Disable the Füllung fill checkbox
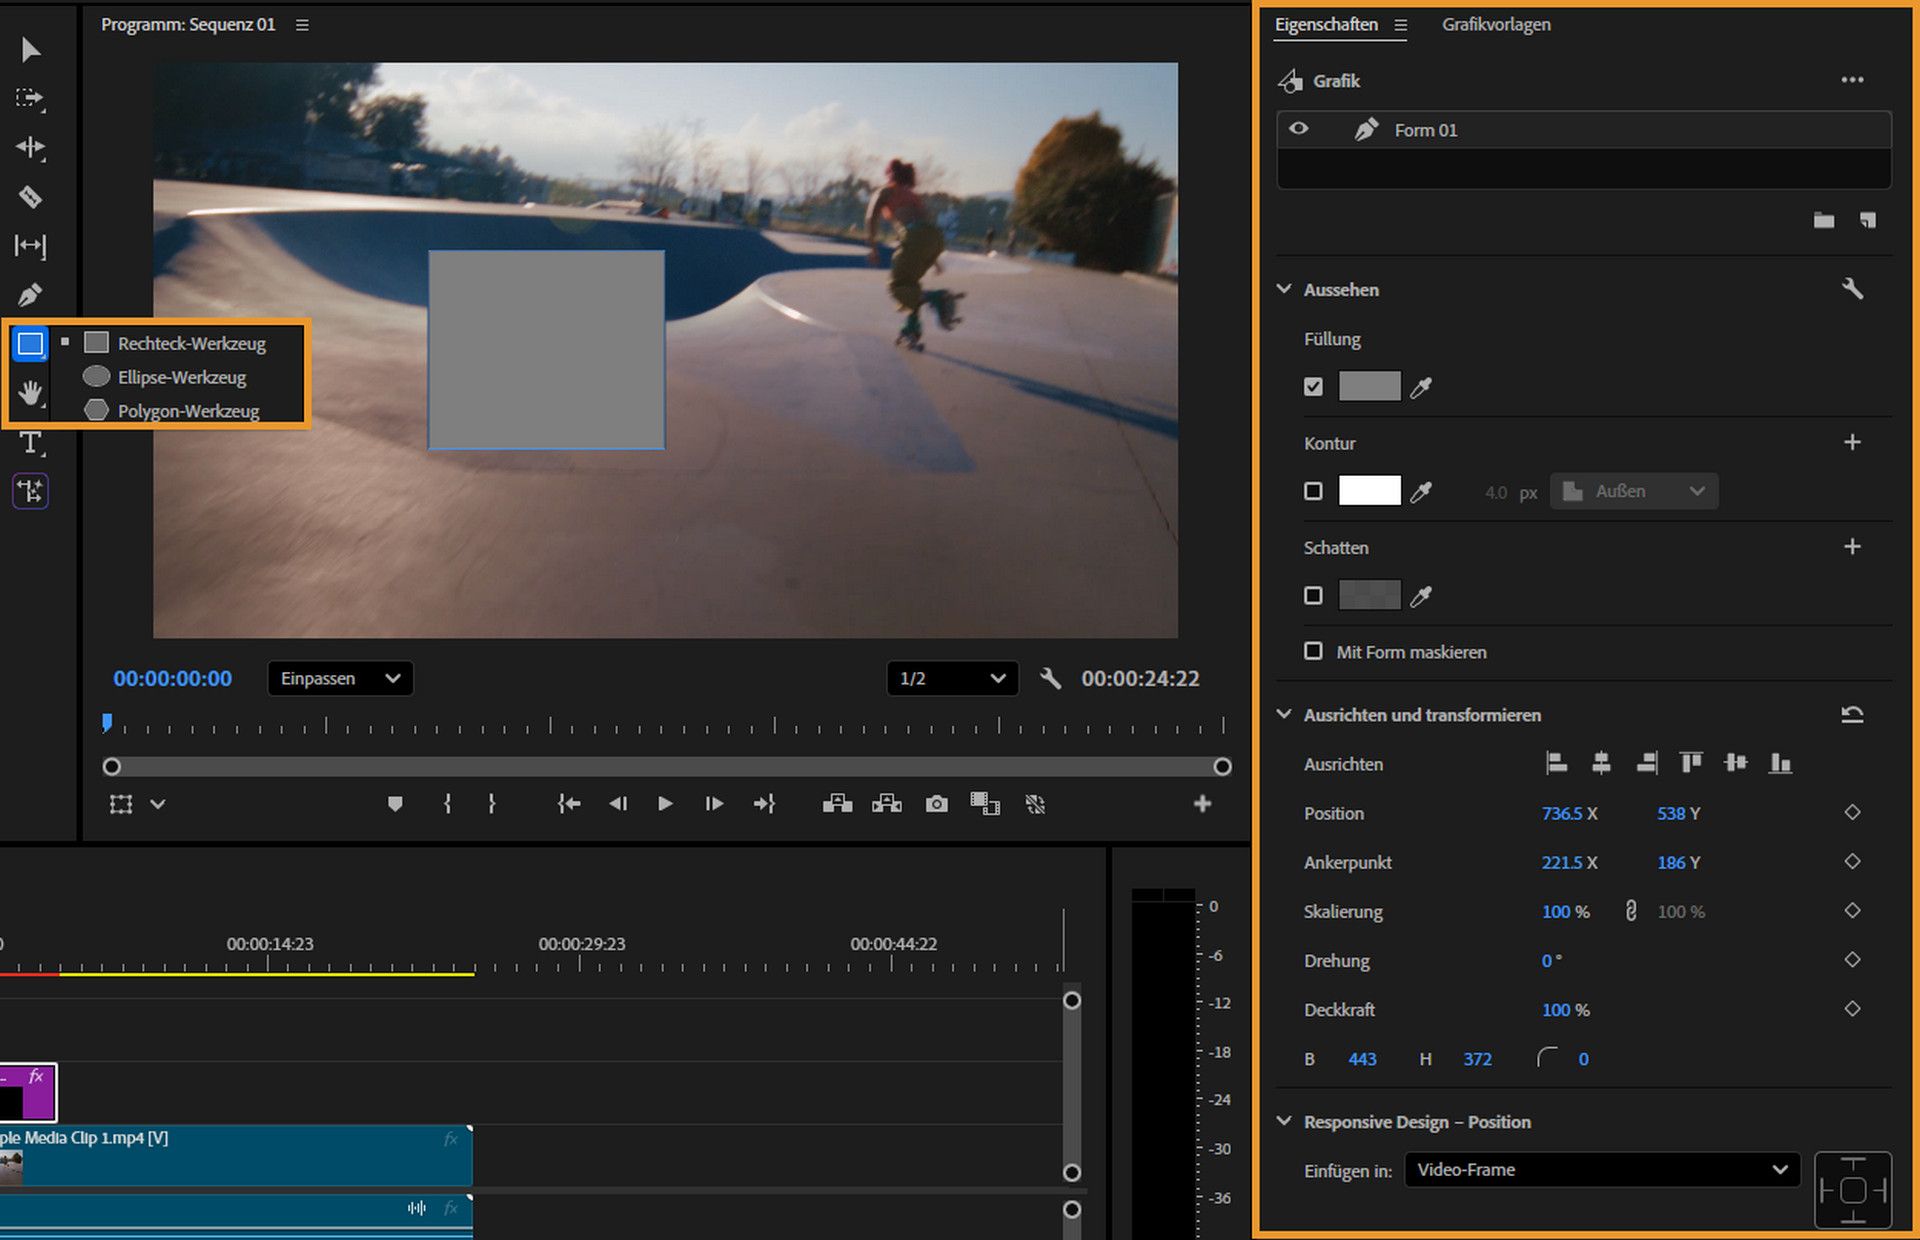The height and width of the screenshot is (1240, 1920). pos(1313,387)
